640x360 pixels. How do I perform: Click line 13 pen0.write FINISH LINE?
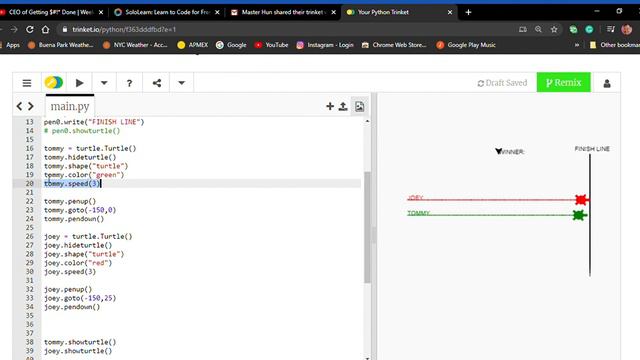pyautogui.click(x=94, y=122)
